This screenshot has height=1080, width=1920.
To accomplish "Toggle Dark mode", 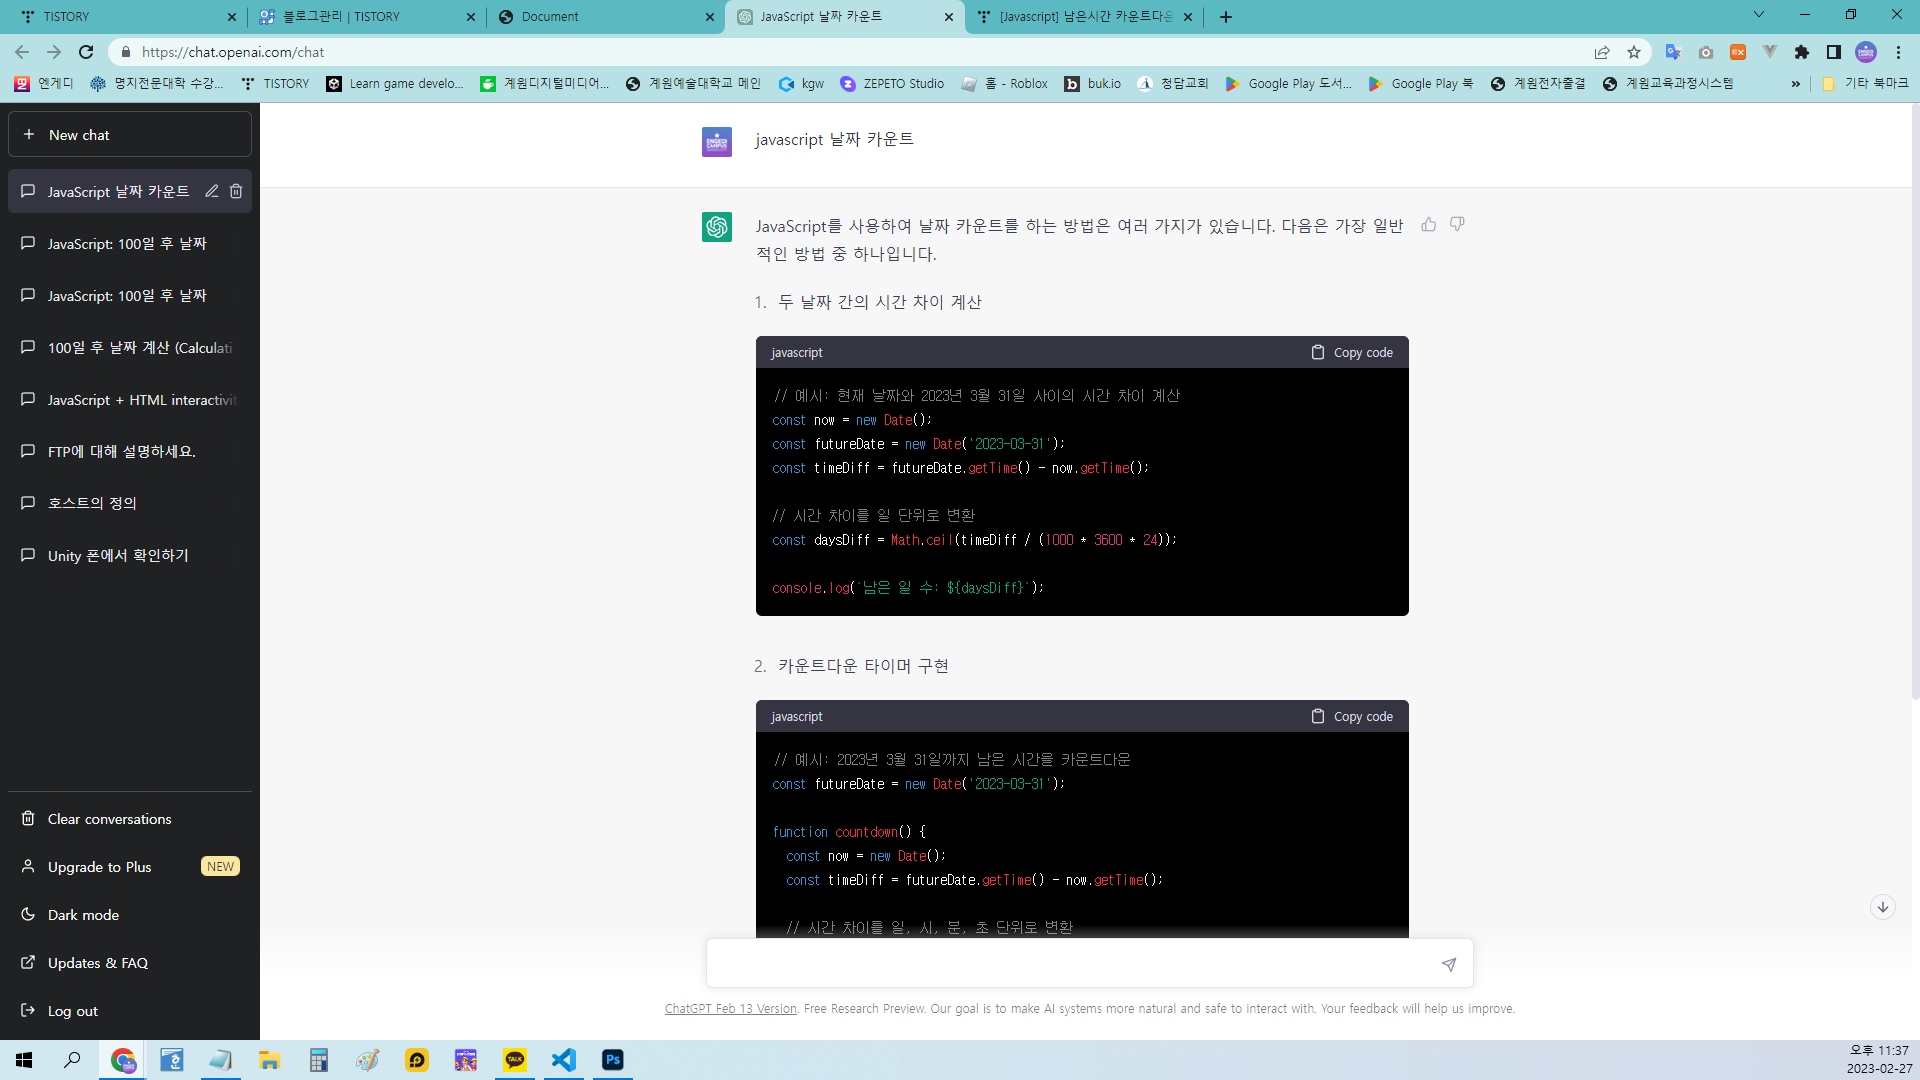I will pos(130,915).
